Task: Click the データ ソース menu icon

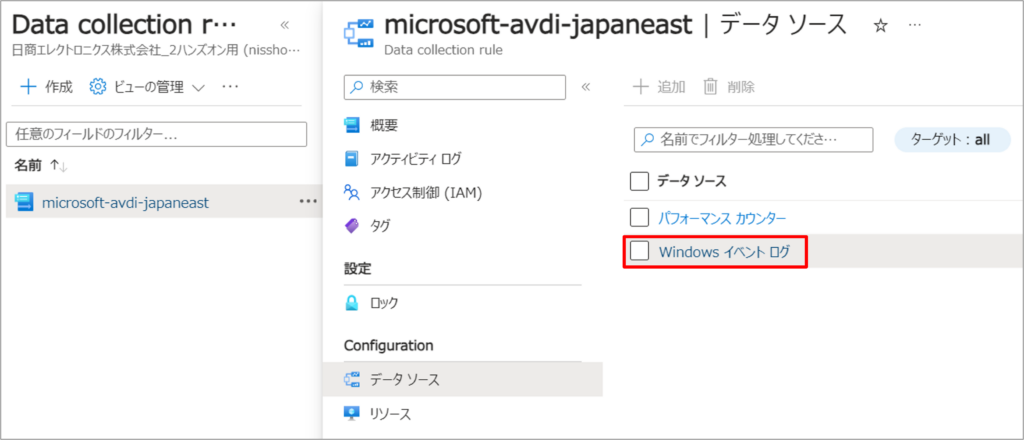Action: coord(352,379)
